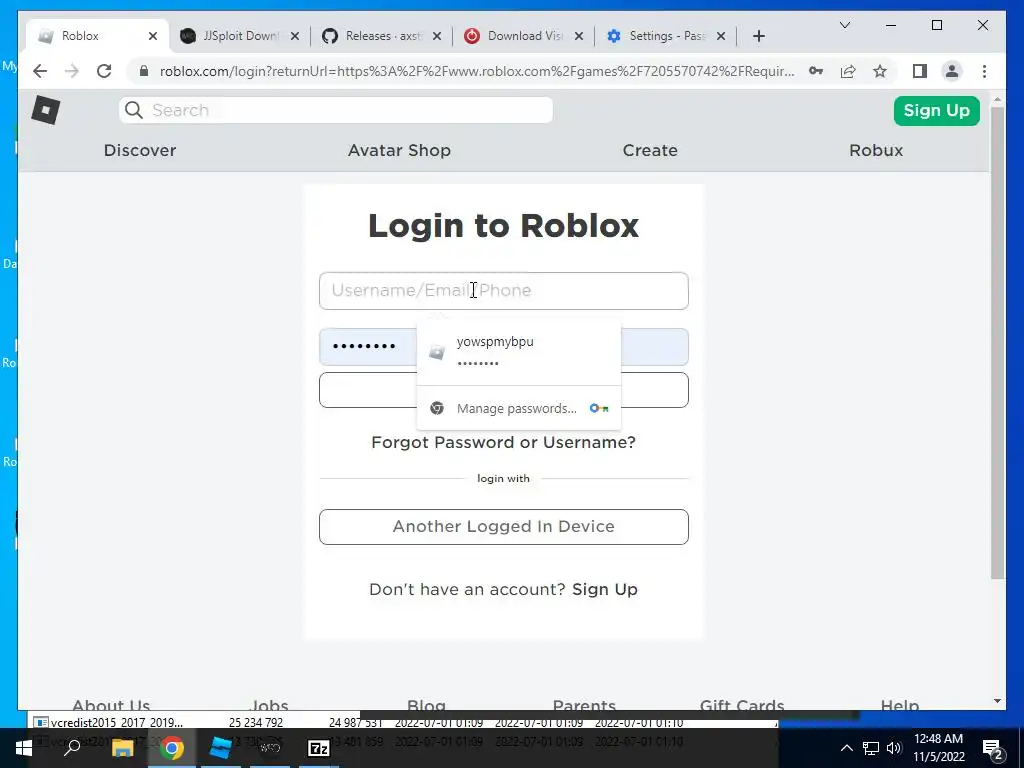Go back with the browser back arrow
The height and width of the screenshot is (768, 1024).
click(x=40, y=71)
